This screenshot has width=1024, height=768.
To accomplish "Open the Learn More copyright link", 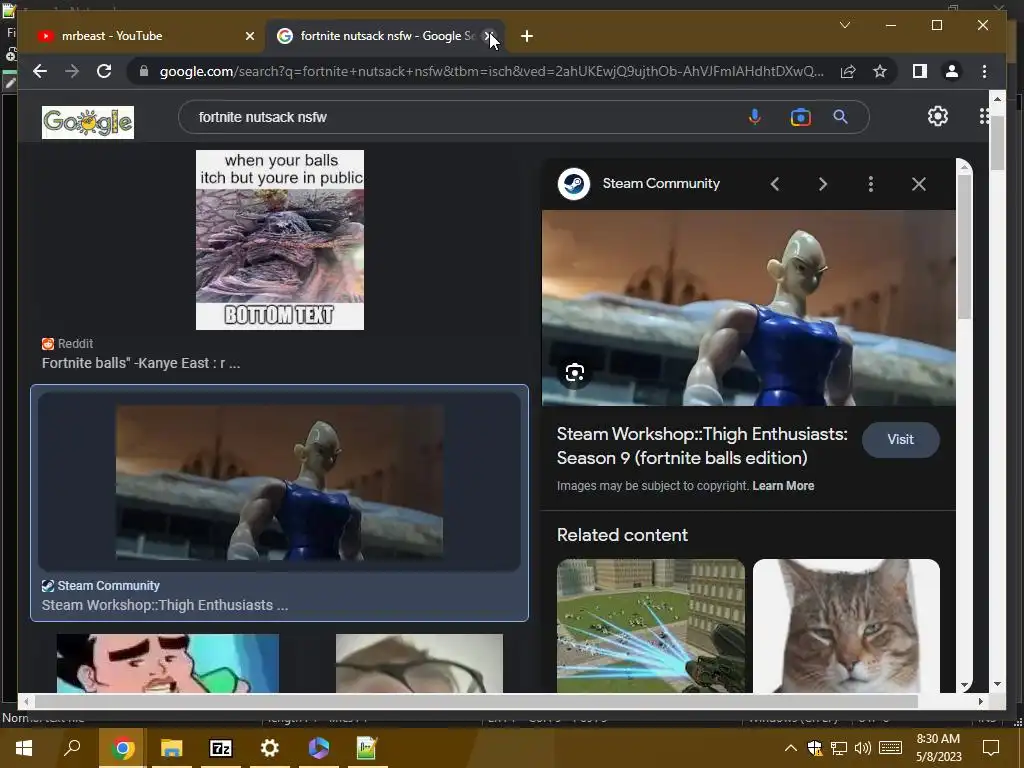I will coord(783,486).
